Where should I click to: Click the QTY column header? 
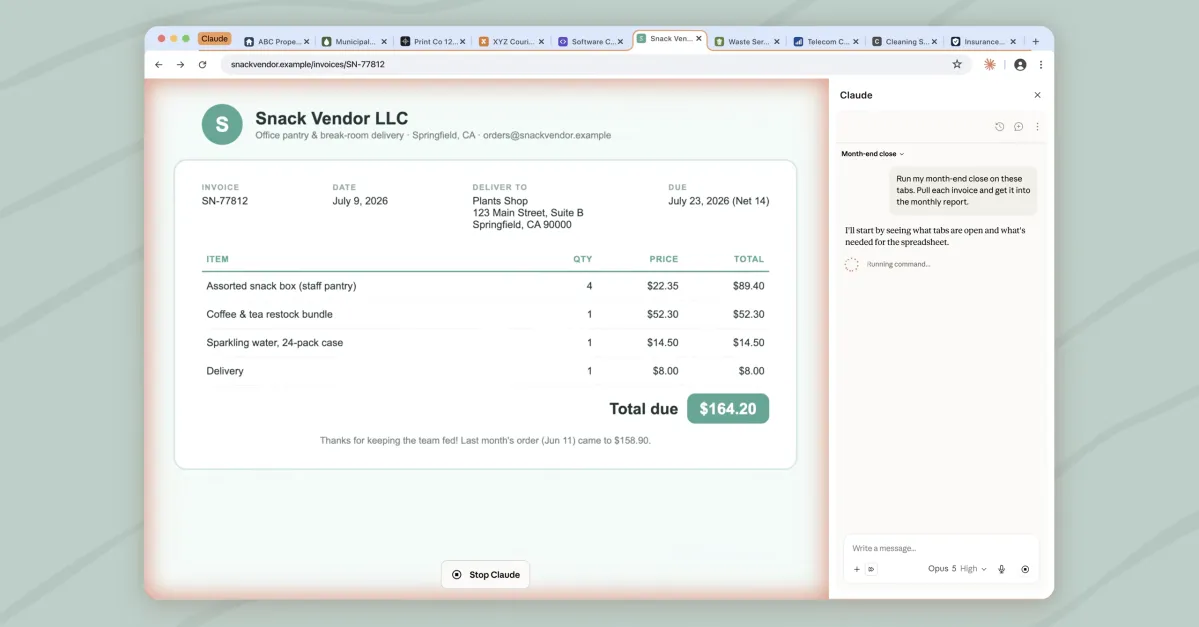(583, 259)
